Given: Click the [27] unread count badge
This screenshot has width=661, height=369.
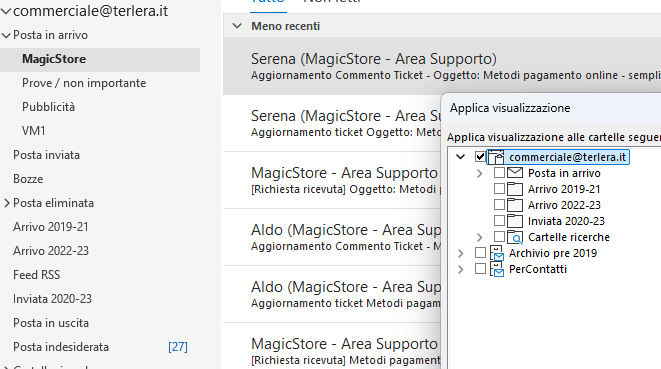Looking at the screenshot, I should (x=177, y=347).
